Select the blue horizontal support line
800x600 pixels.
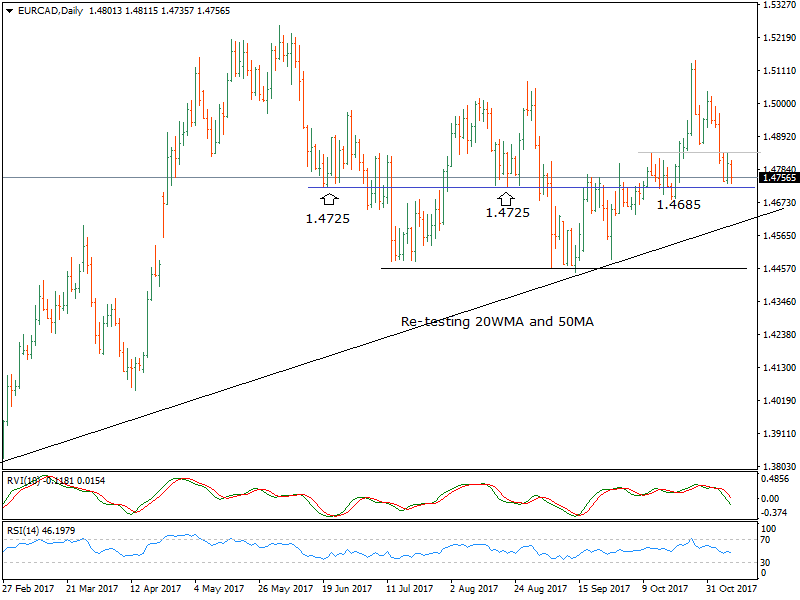click(x=531, y=187)
